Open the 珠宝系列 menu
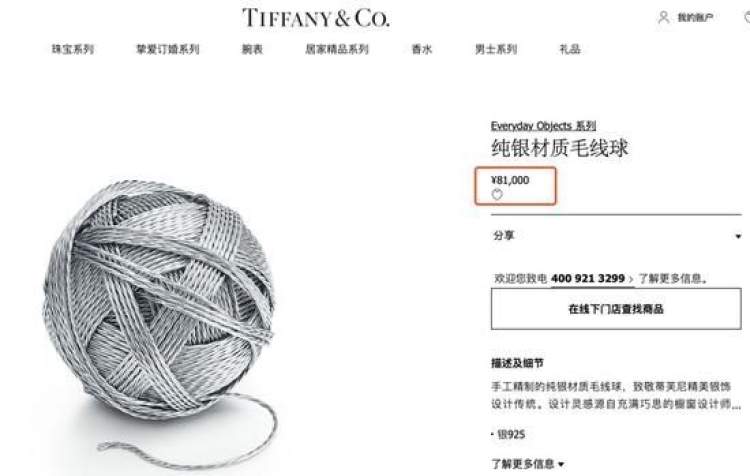Screen dimensions: 750x476 [73, 49]
